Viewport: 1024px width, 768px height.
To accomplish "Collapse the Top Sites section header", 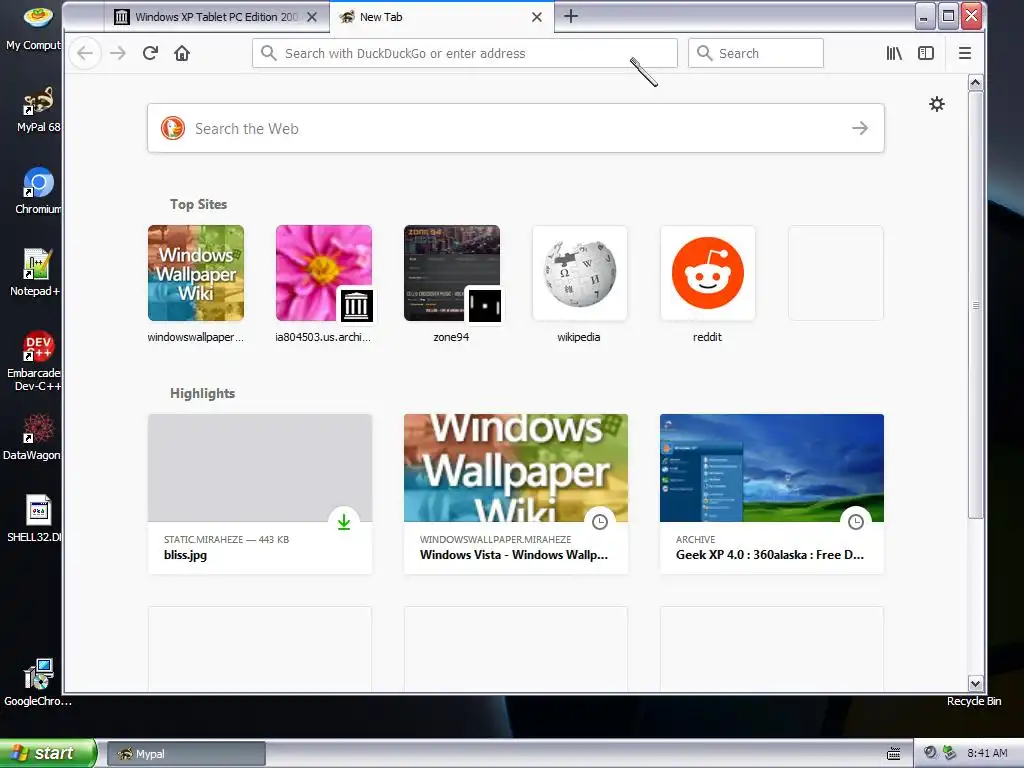I will pyautogui.click(x=199, y=204).
